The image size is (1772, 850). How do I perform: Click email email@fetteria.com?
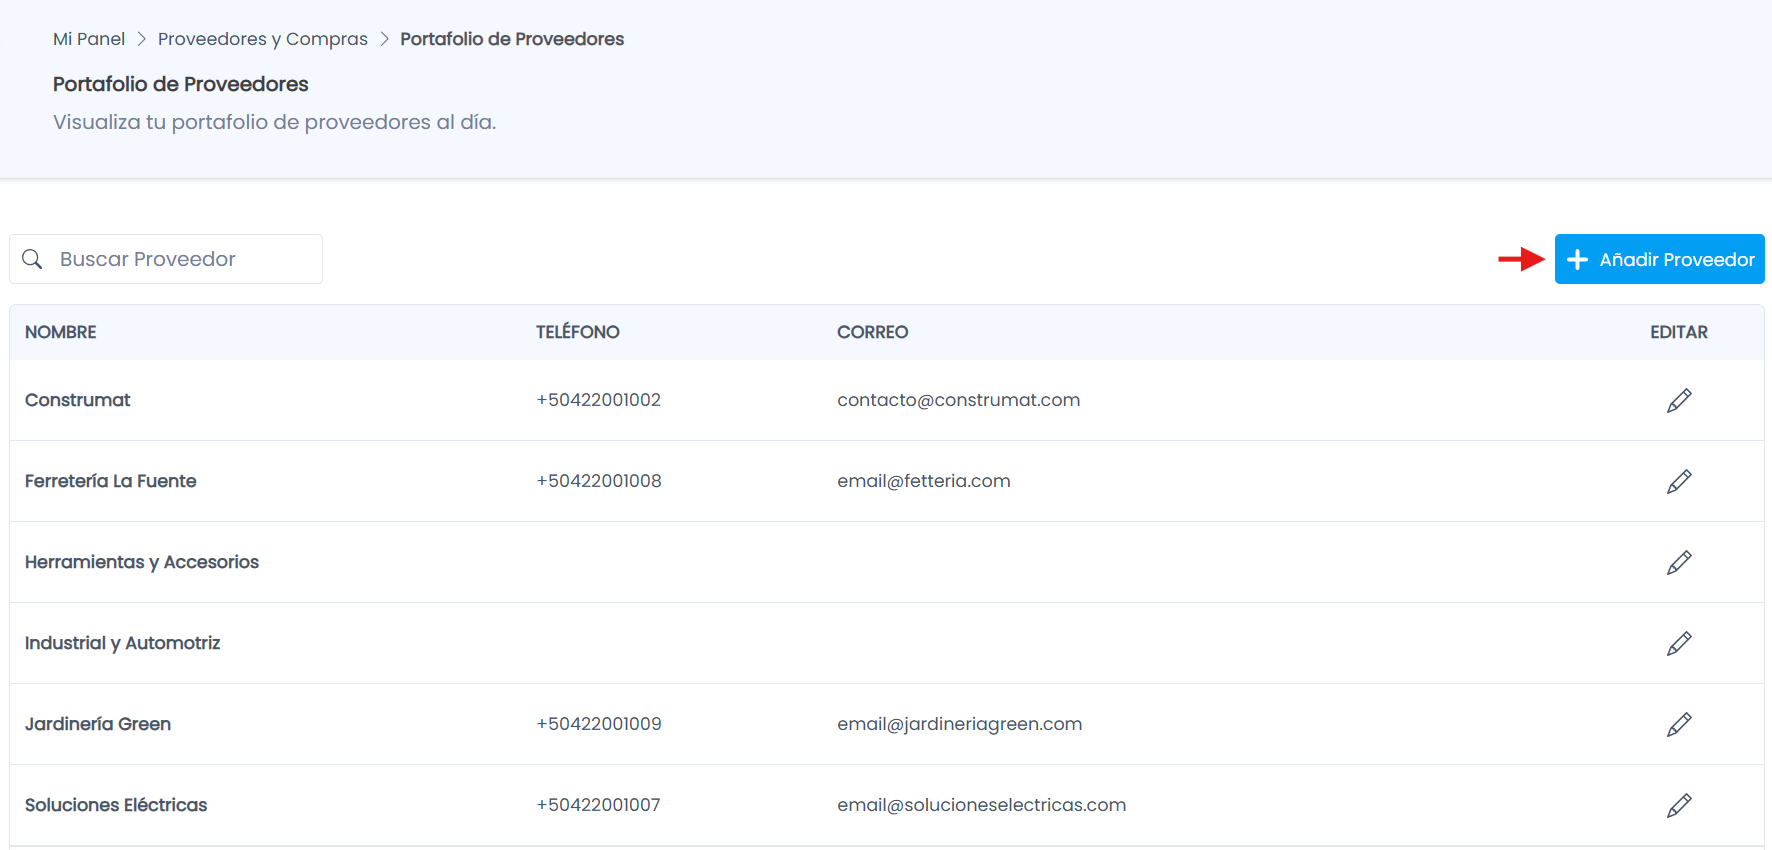(x=924, y=481)
